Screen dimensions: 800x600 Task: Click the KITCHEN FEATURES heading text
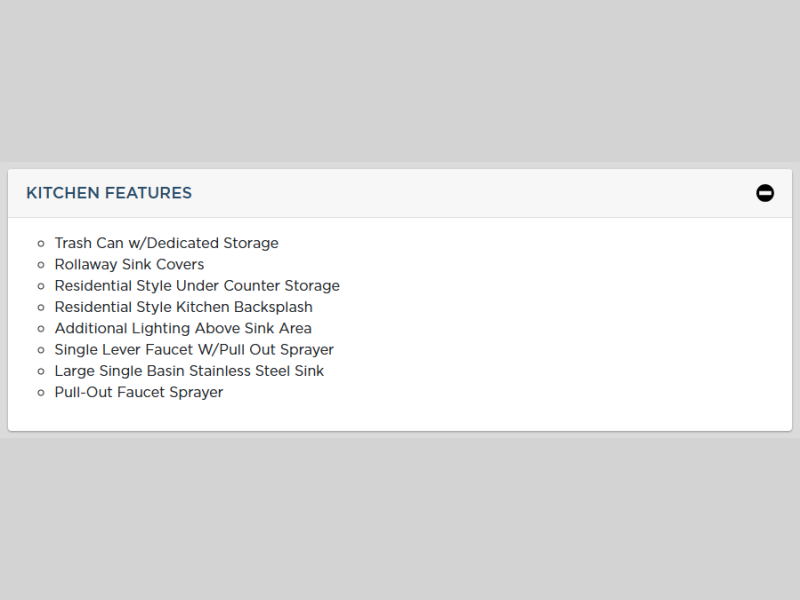(x=109, y=193)
